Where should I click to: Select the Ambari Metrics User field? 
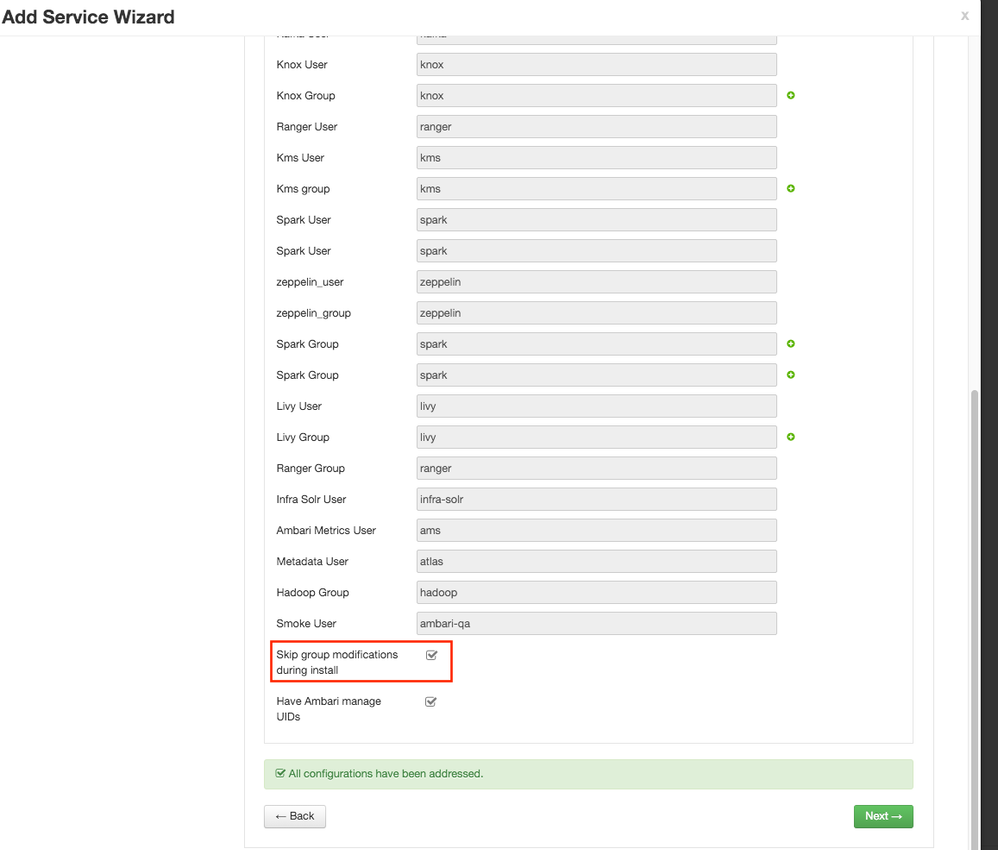596,530
